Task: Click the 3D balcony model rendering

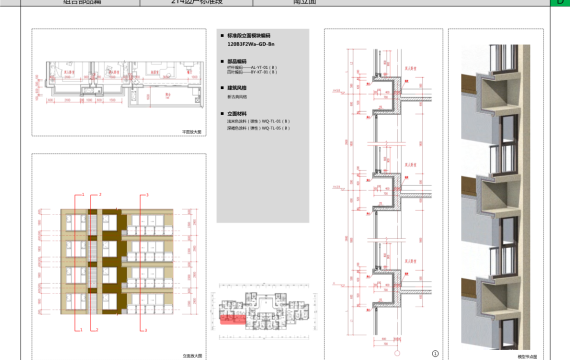Action: [x=495, y=196]
